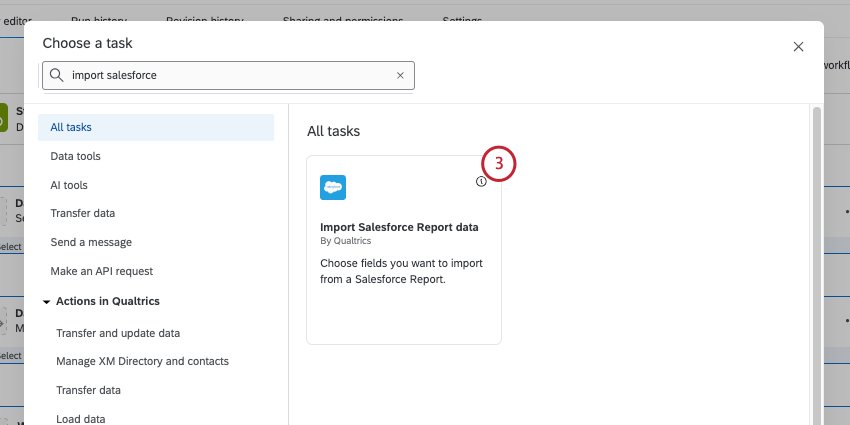Collapse the Actions in Qualtrics section
850x425 pixels.
coord(46,301)
